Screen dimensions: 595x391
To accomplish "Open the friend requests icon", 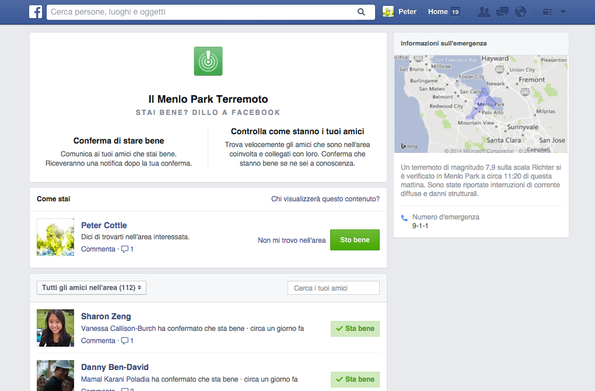I will pyautogui.click(x=484, y=12).
